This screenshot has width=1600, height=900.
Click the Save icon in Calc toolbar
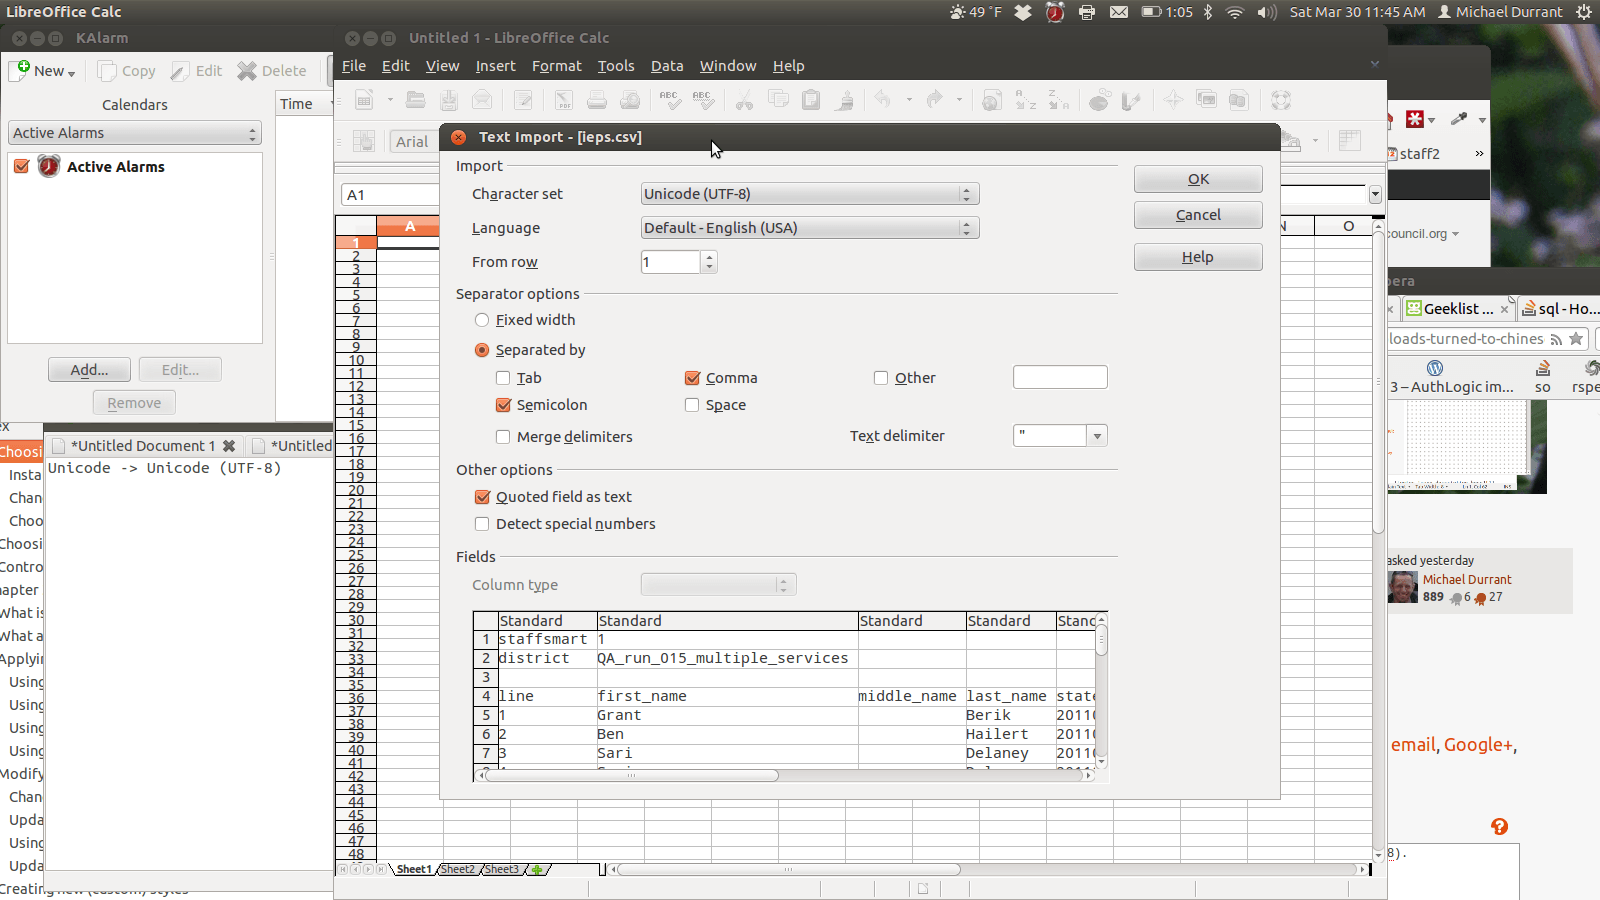[449, 100]
